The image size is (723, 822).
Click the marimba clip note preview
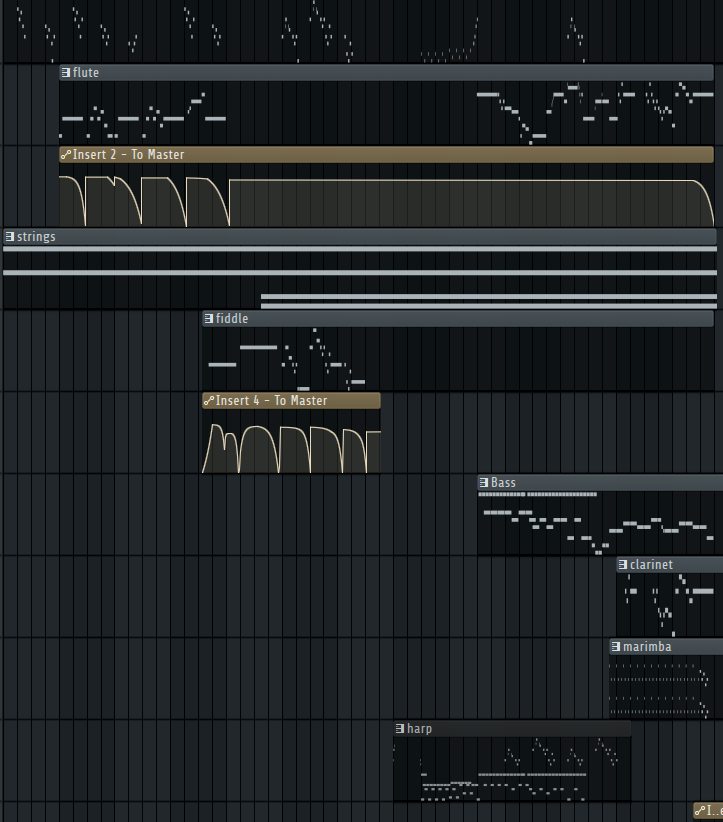pyautogui.click(x=666, y=687)
